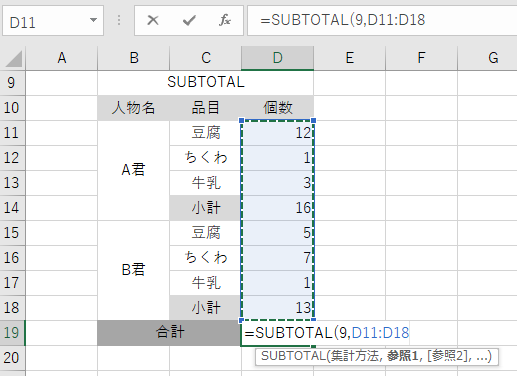Click cell with value 5
Screen dimensions: 517x376
(278, 233)
